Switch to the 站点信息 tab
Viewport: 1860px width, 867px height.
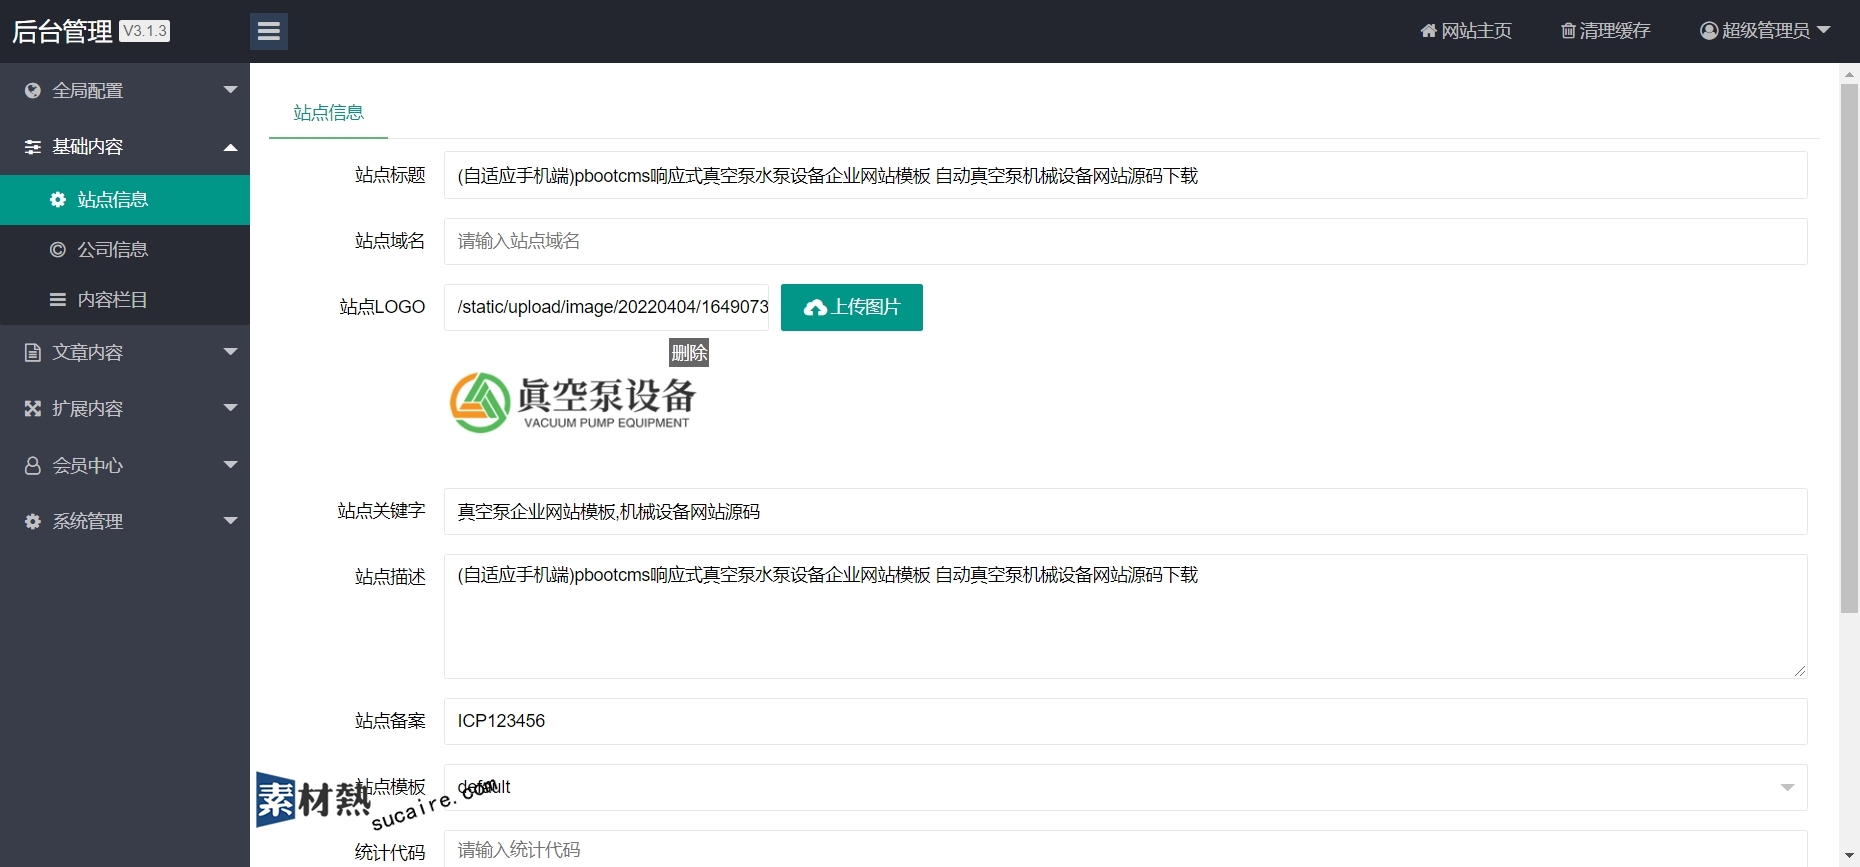pos(328,113)
